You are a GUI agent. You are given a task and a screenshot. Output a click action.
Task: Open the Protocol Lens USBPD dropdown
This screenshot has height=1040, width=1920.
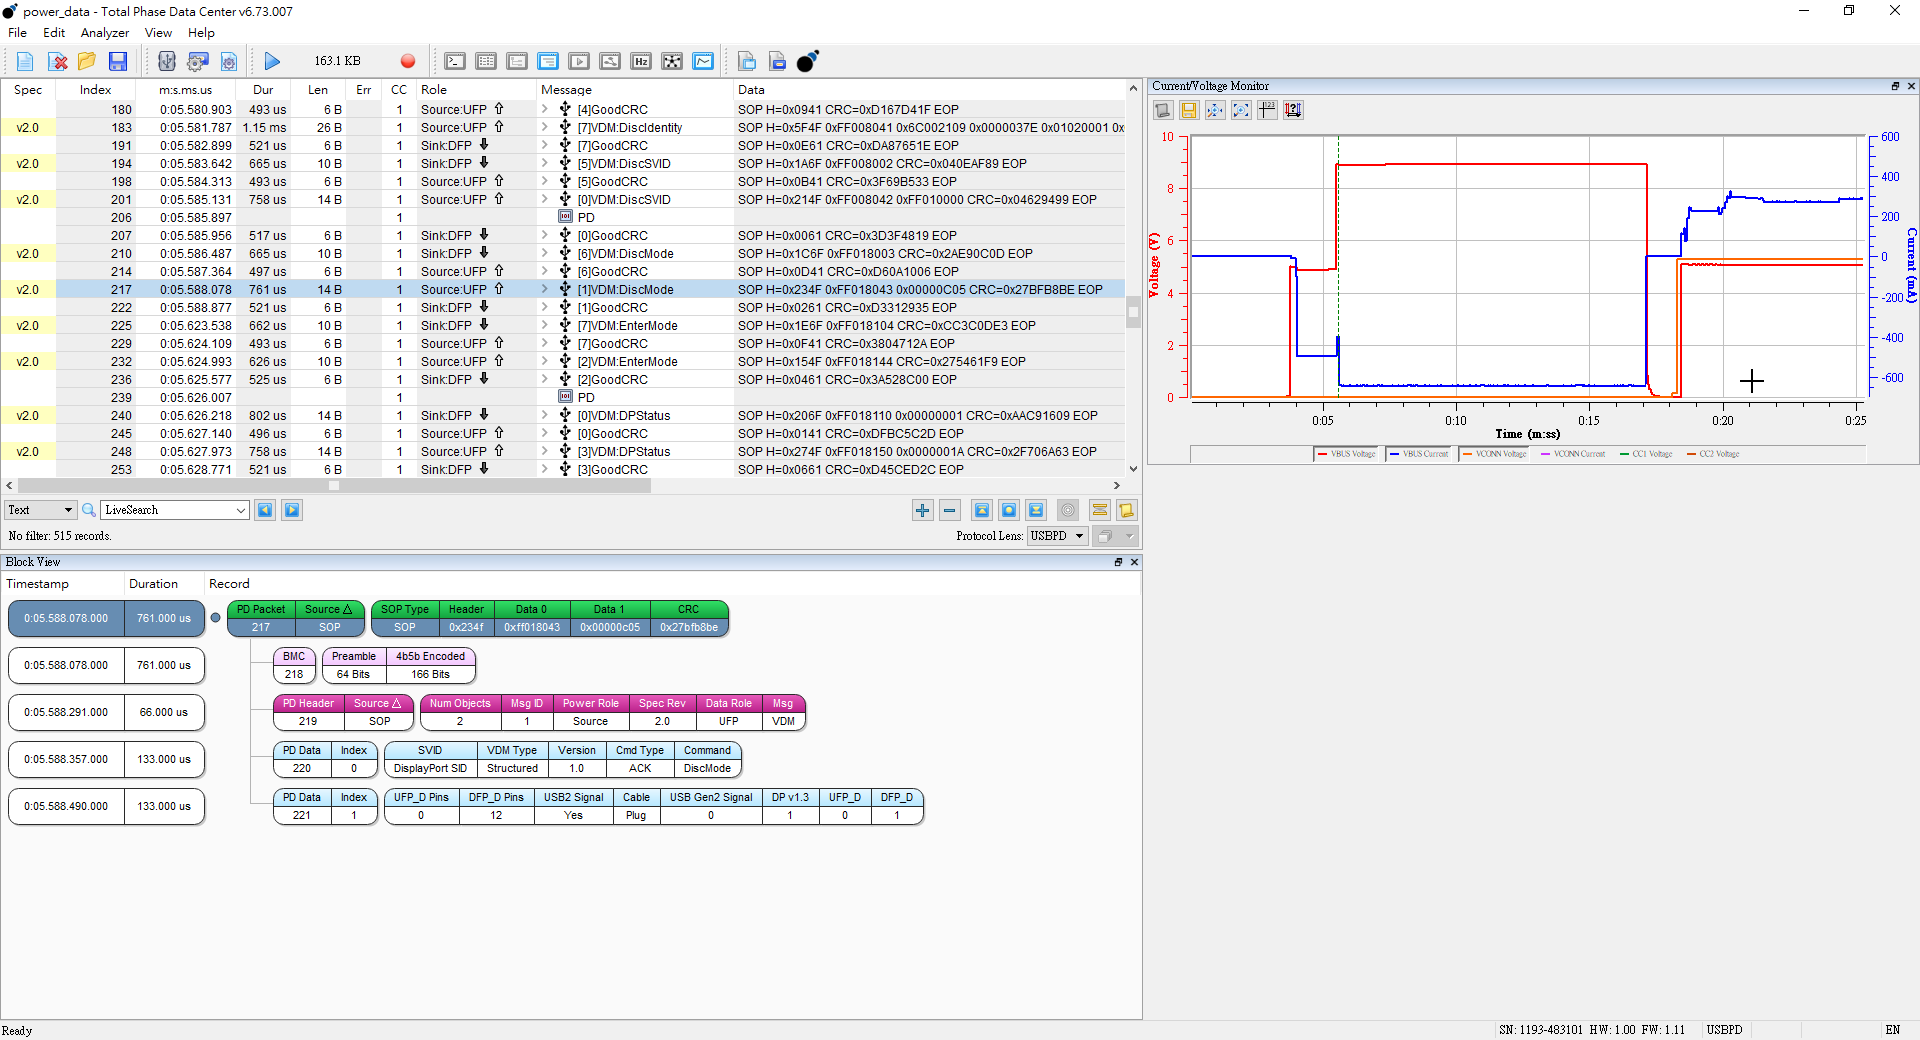click(1057, 536)
